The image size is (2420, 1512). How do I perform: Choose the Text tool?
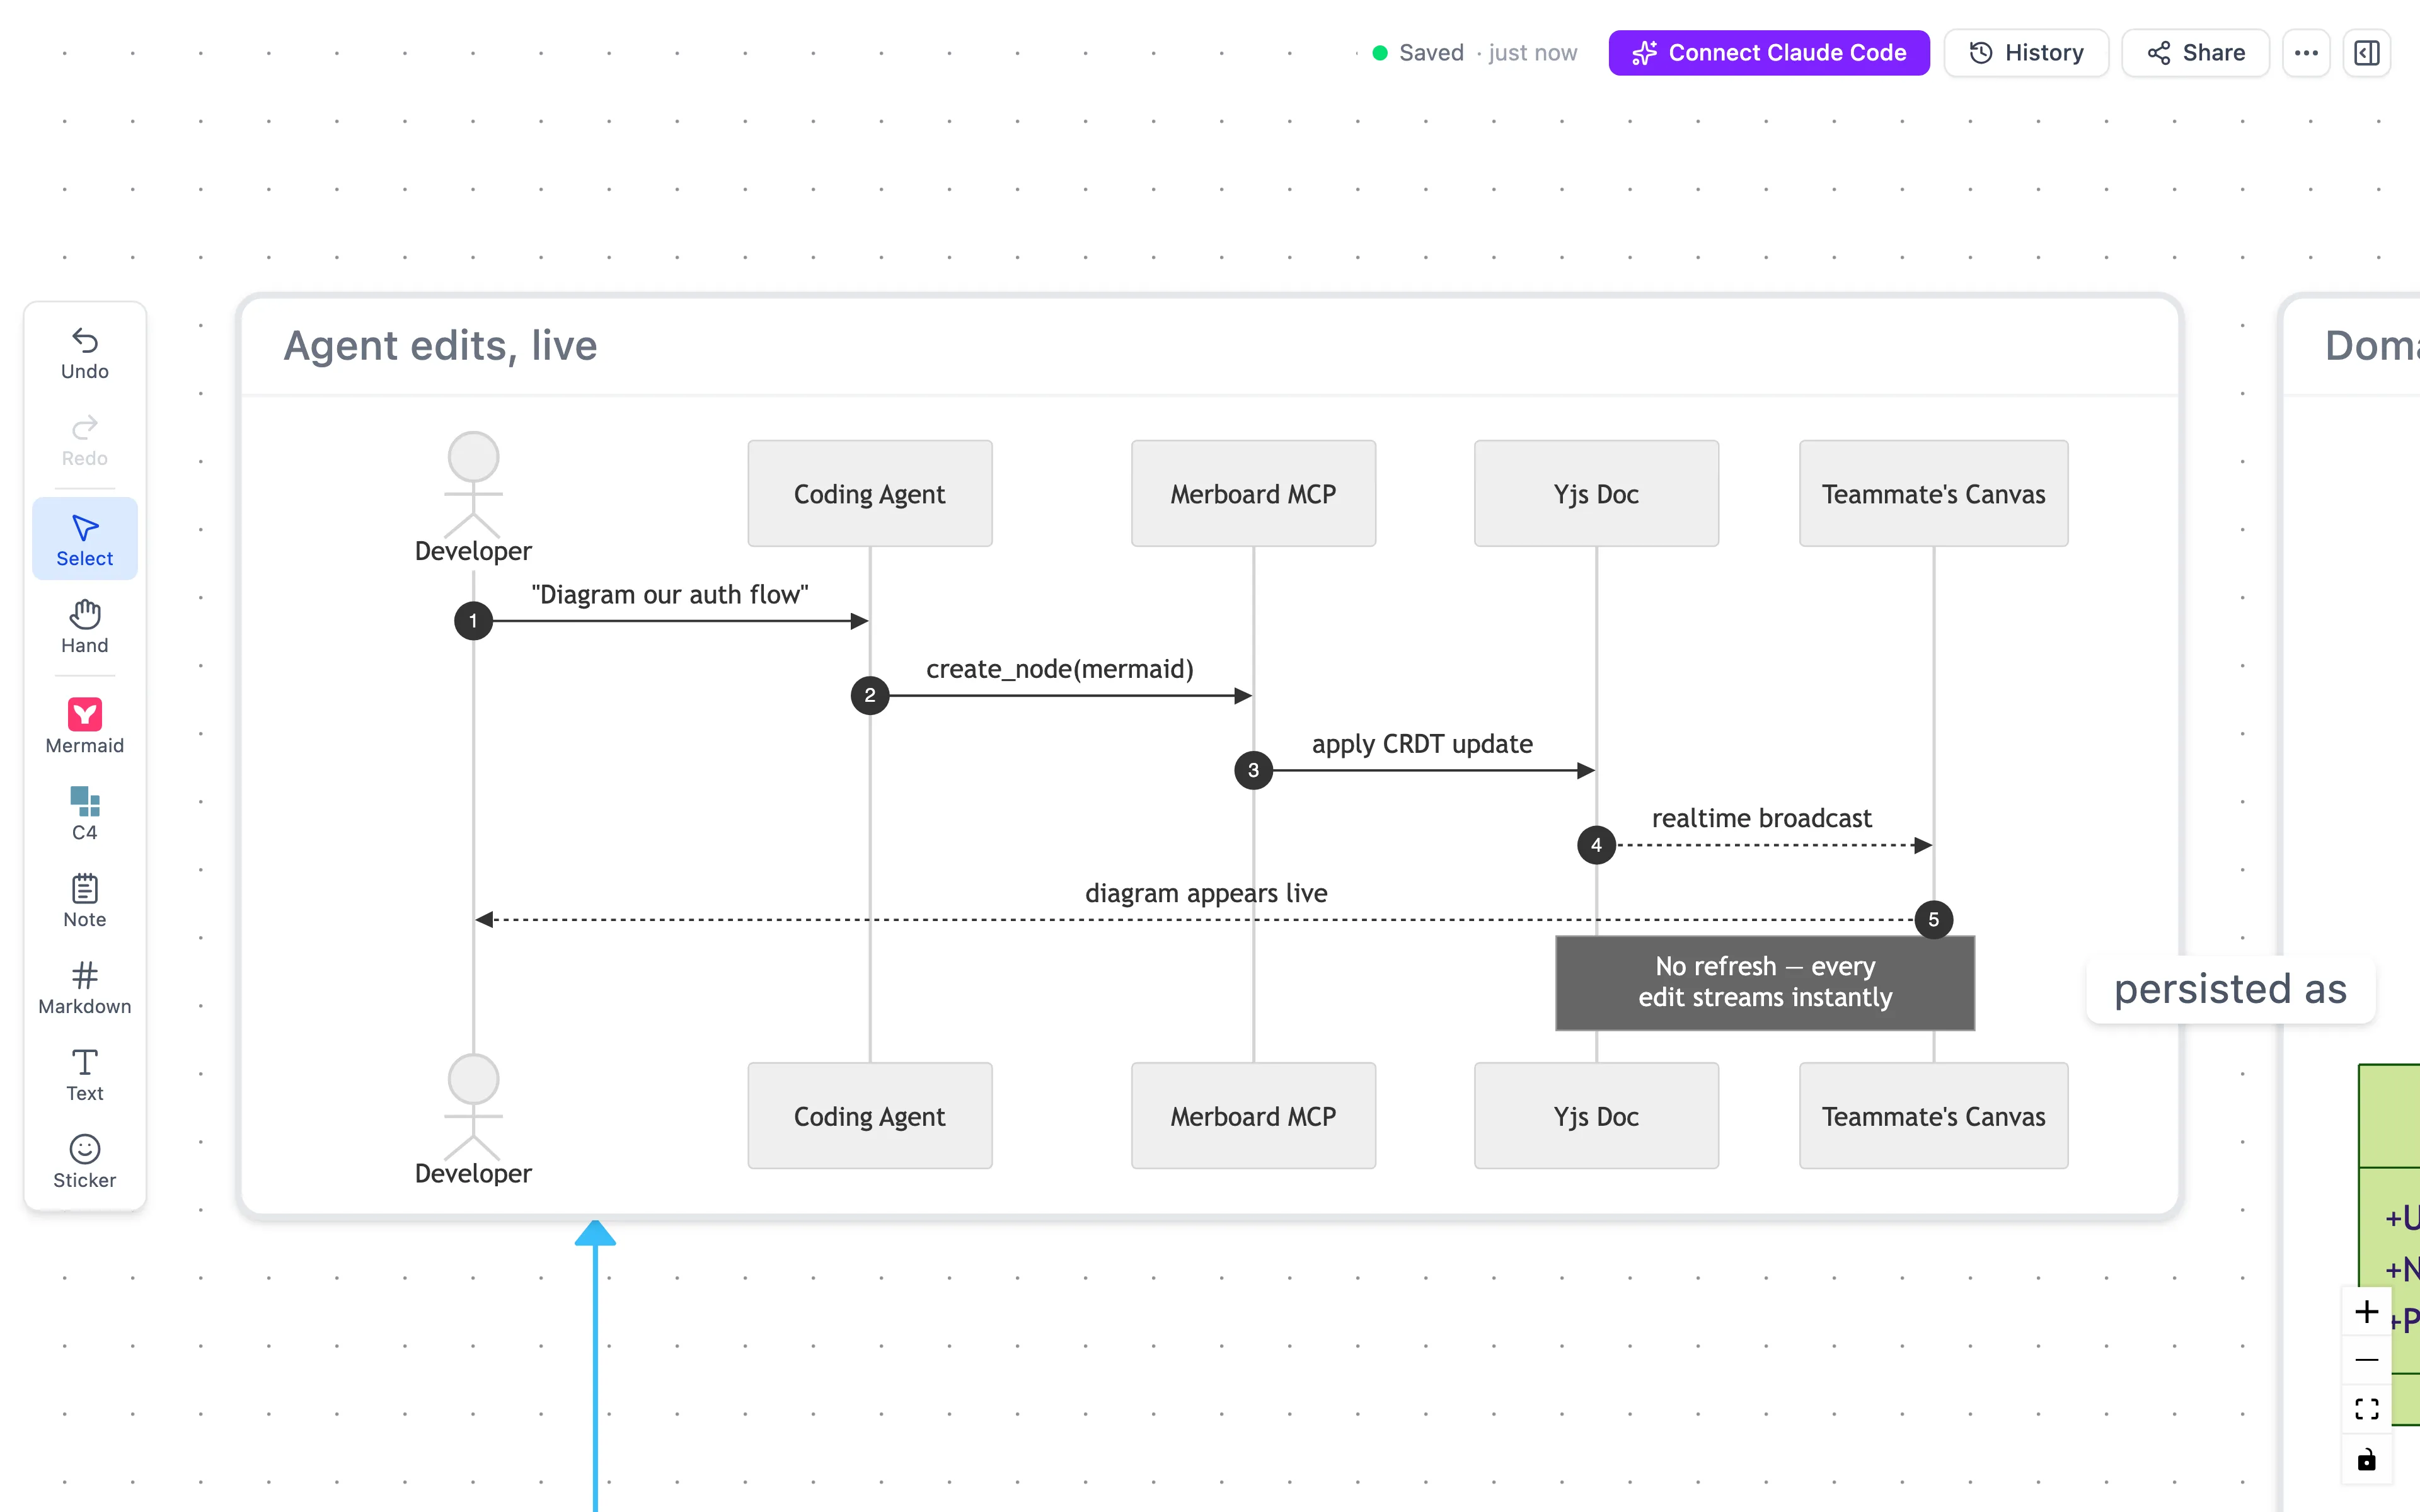(x=85, y=1075)
